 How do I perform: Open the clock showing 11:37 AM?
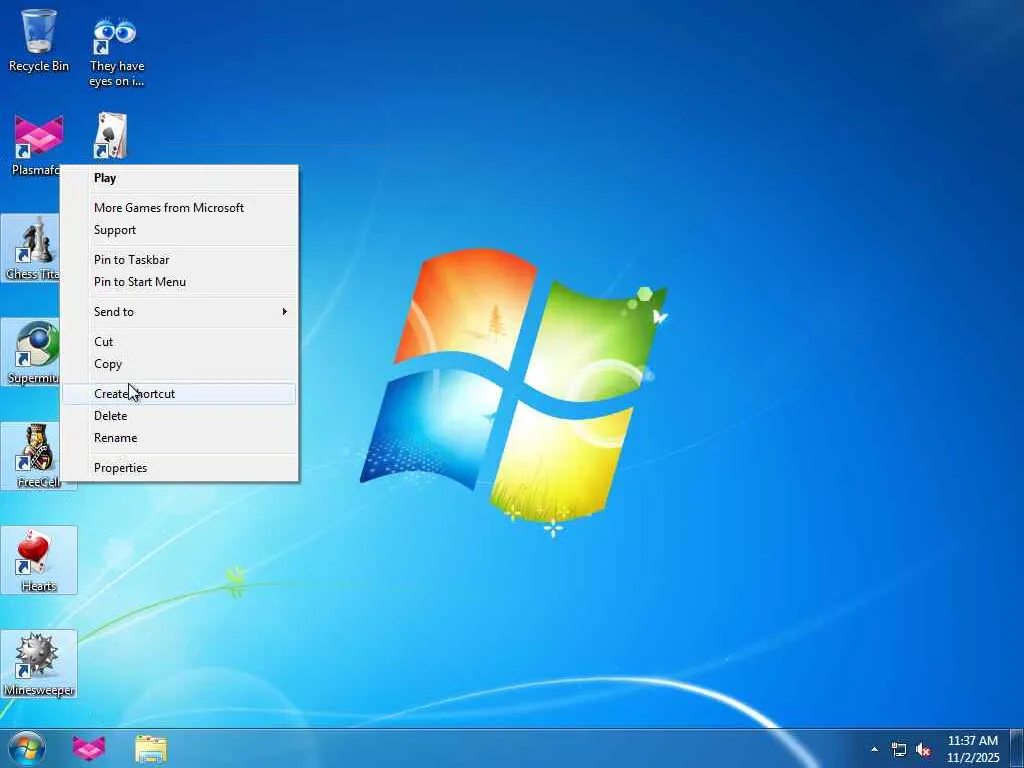pyautogui.click(x=973, y=749)
